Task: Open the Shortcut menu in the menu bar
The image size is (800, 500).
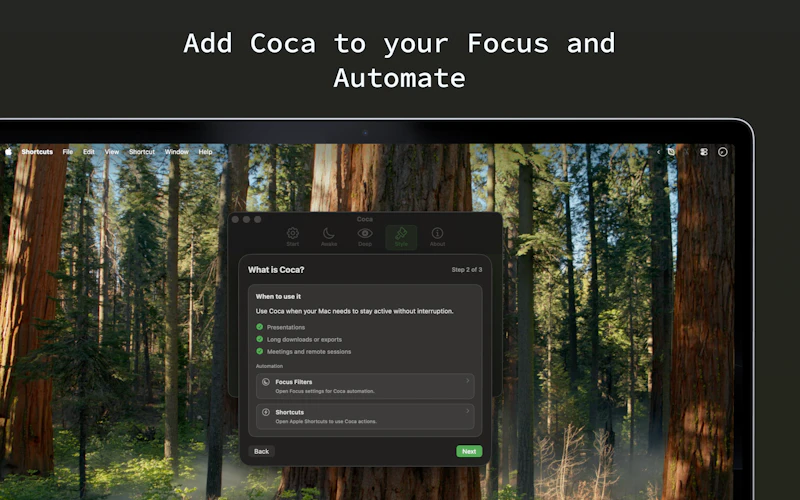Action: (x=142, y=152)
